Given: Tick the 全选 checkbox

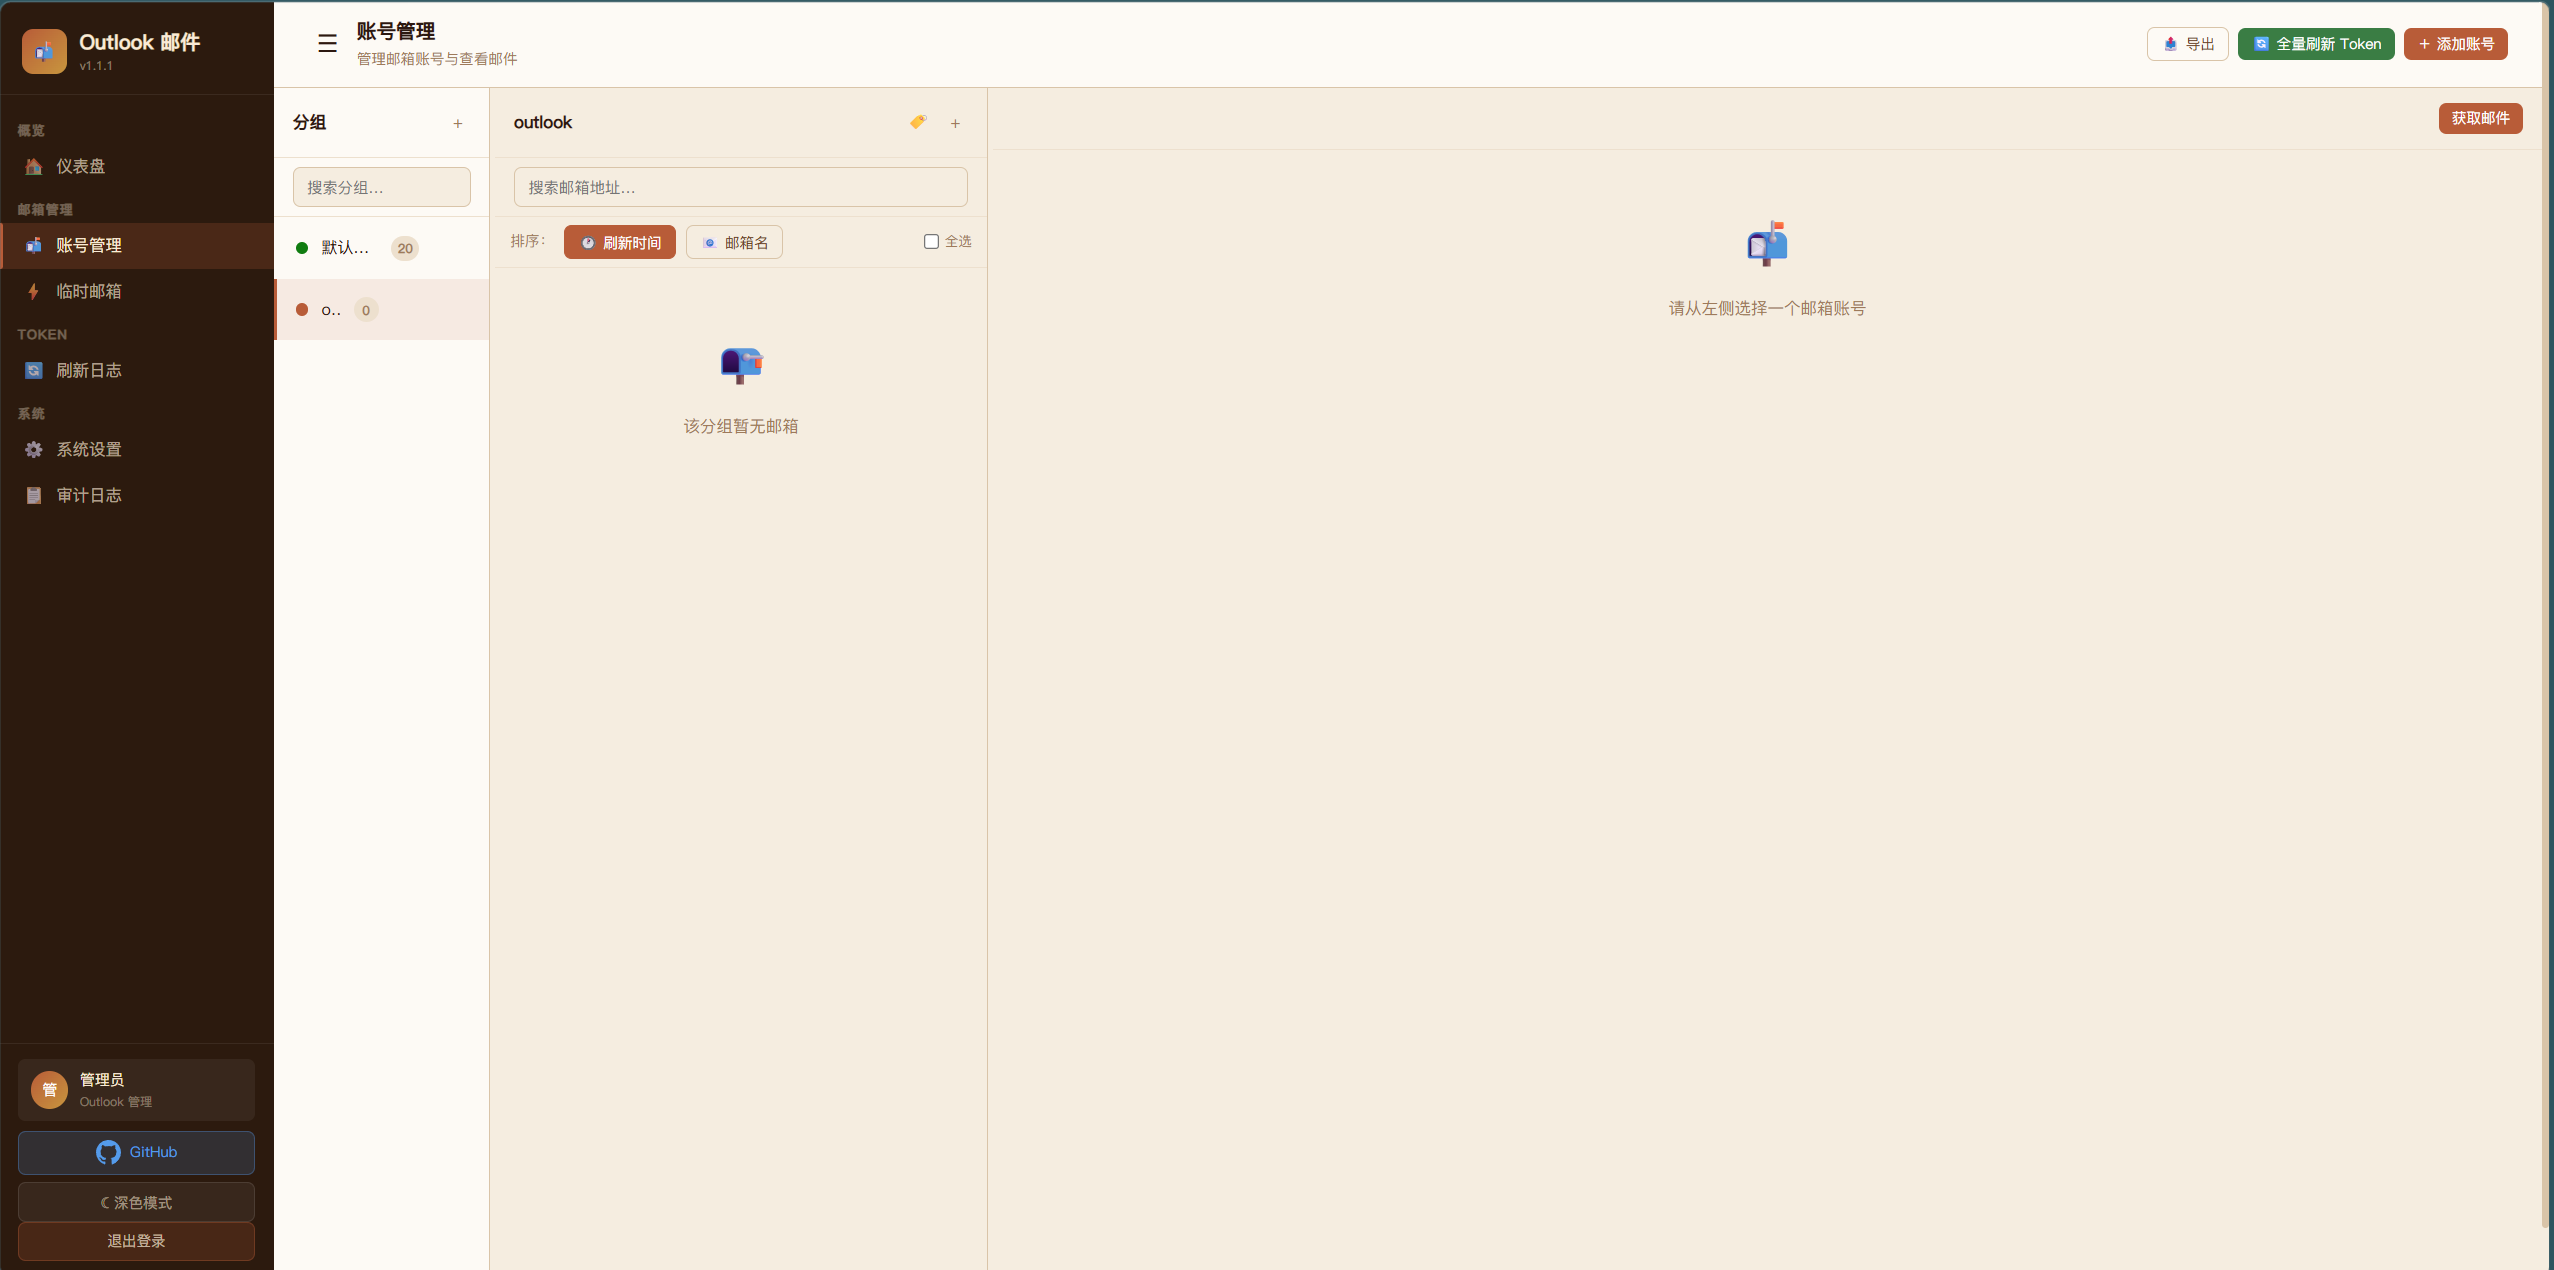Looking at the screenshot, I should coord(931,241).
